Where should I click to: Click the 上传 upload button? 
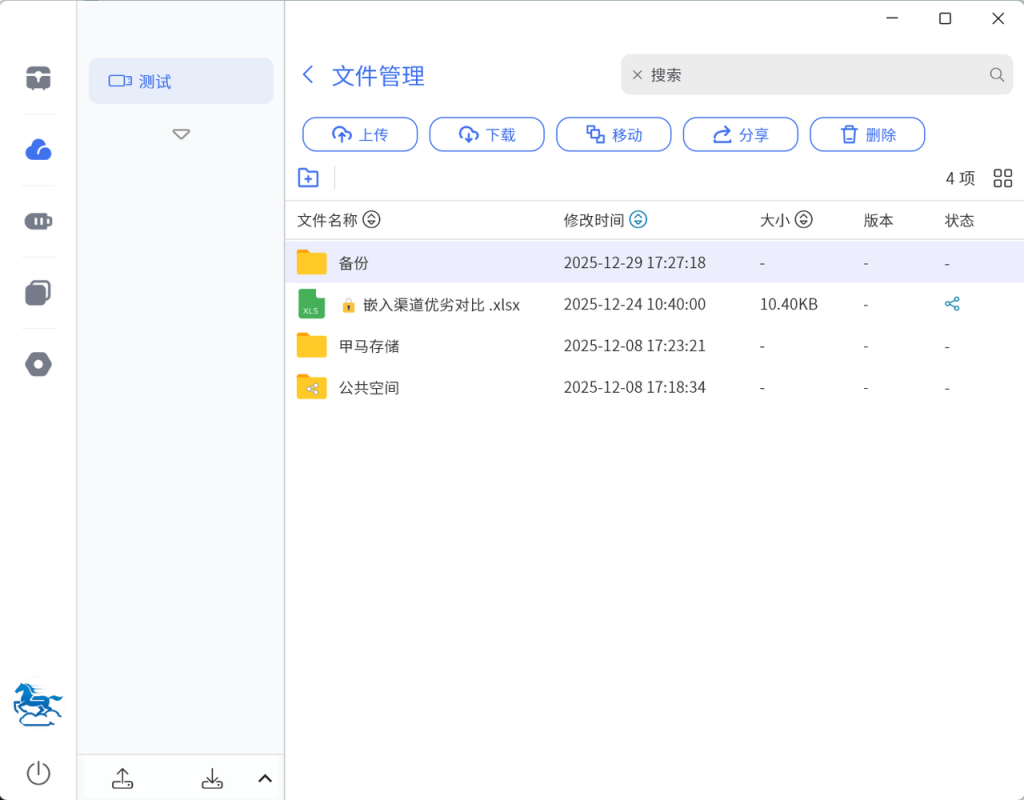point(360,135)
